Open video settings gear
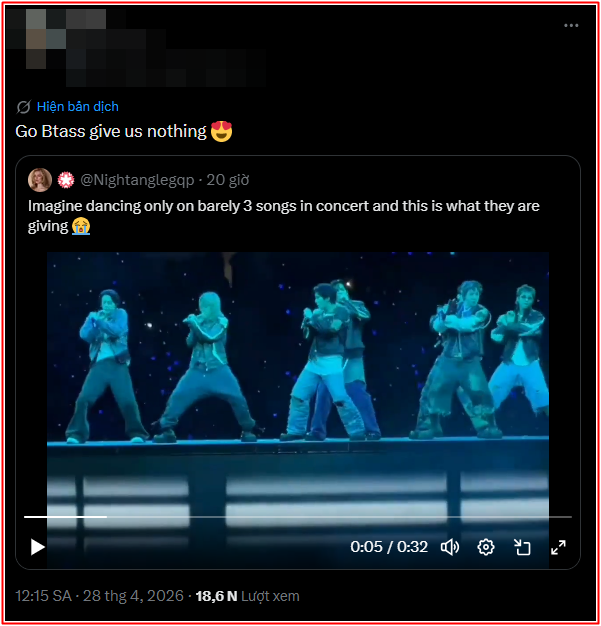Viewport: 601px width, 626px height. point(486,547)
